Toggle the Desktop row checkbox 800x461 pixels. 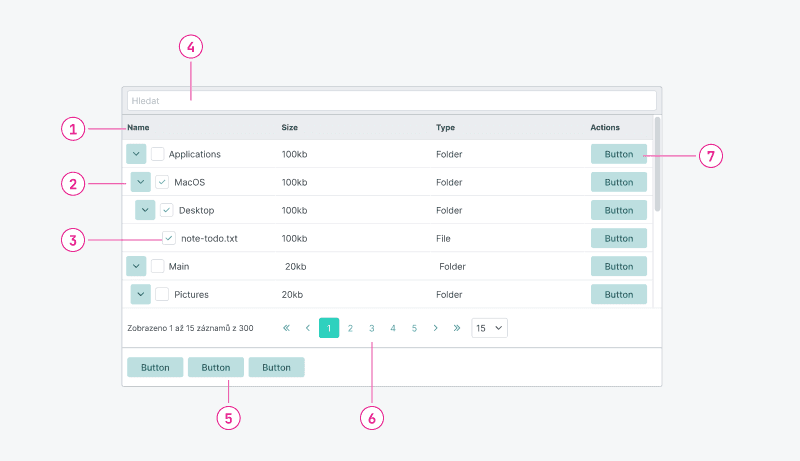point(167,210)
